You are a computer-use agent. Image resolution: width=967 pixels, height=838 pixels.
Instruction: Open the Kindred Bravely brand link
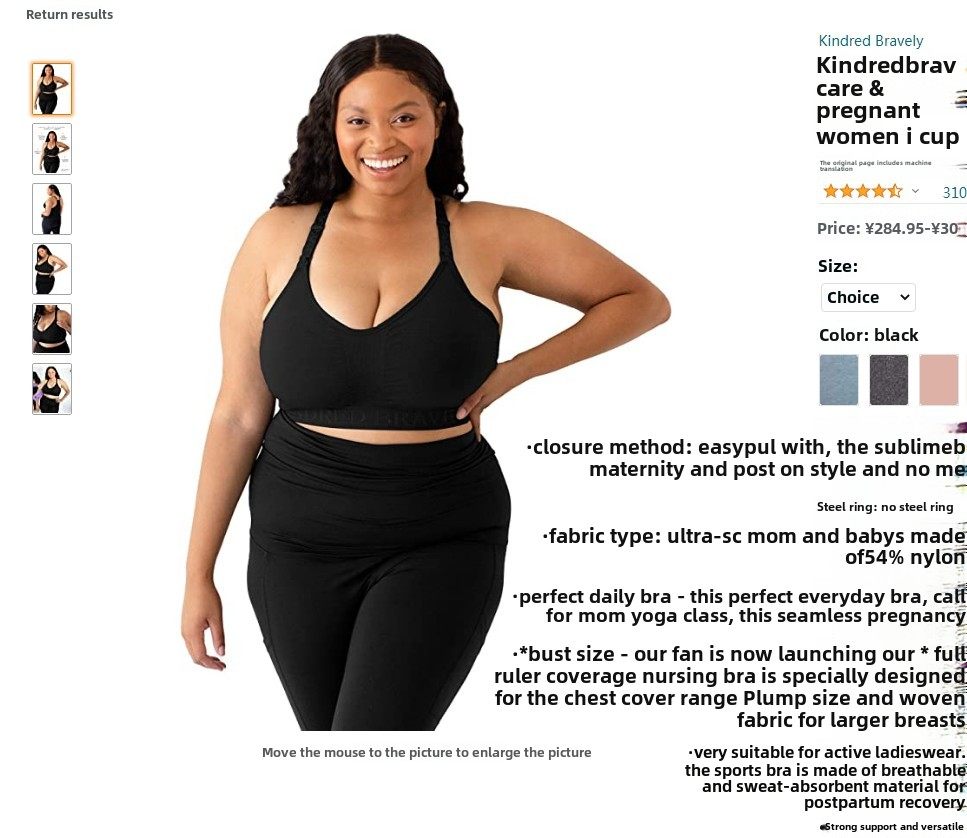click(x=871, y=41)
